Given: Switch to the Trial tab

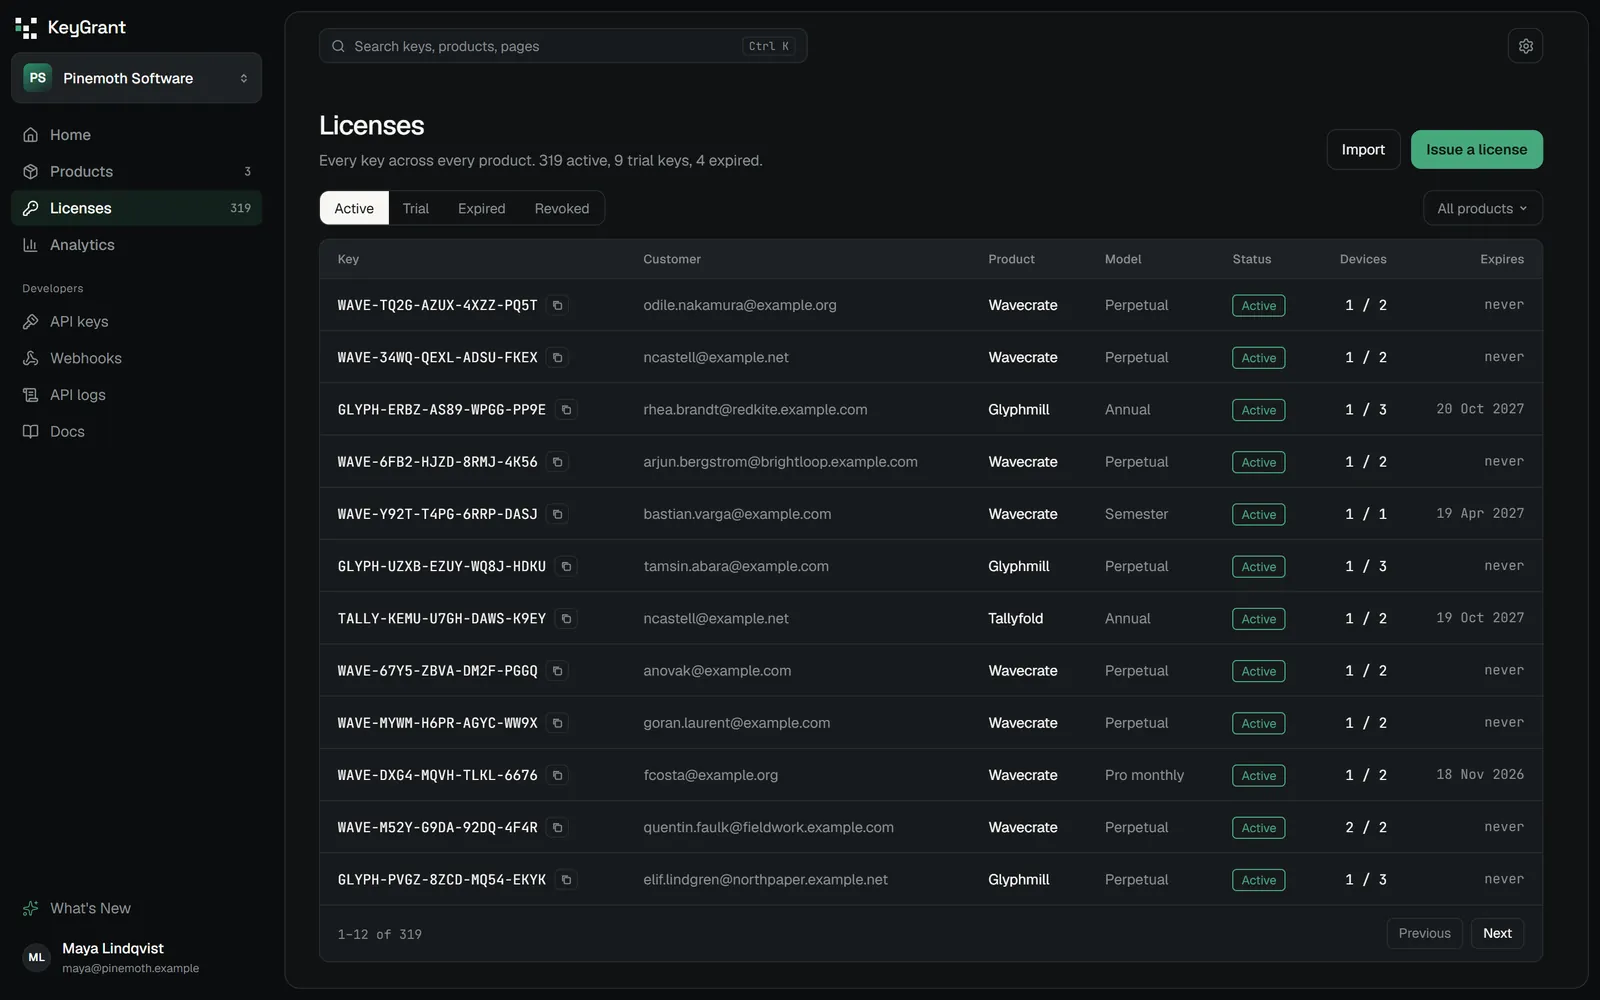Looking at the screenshot, I should point(416,208).
